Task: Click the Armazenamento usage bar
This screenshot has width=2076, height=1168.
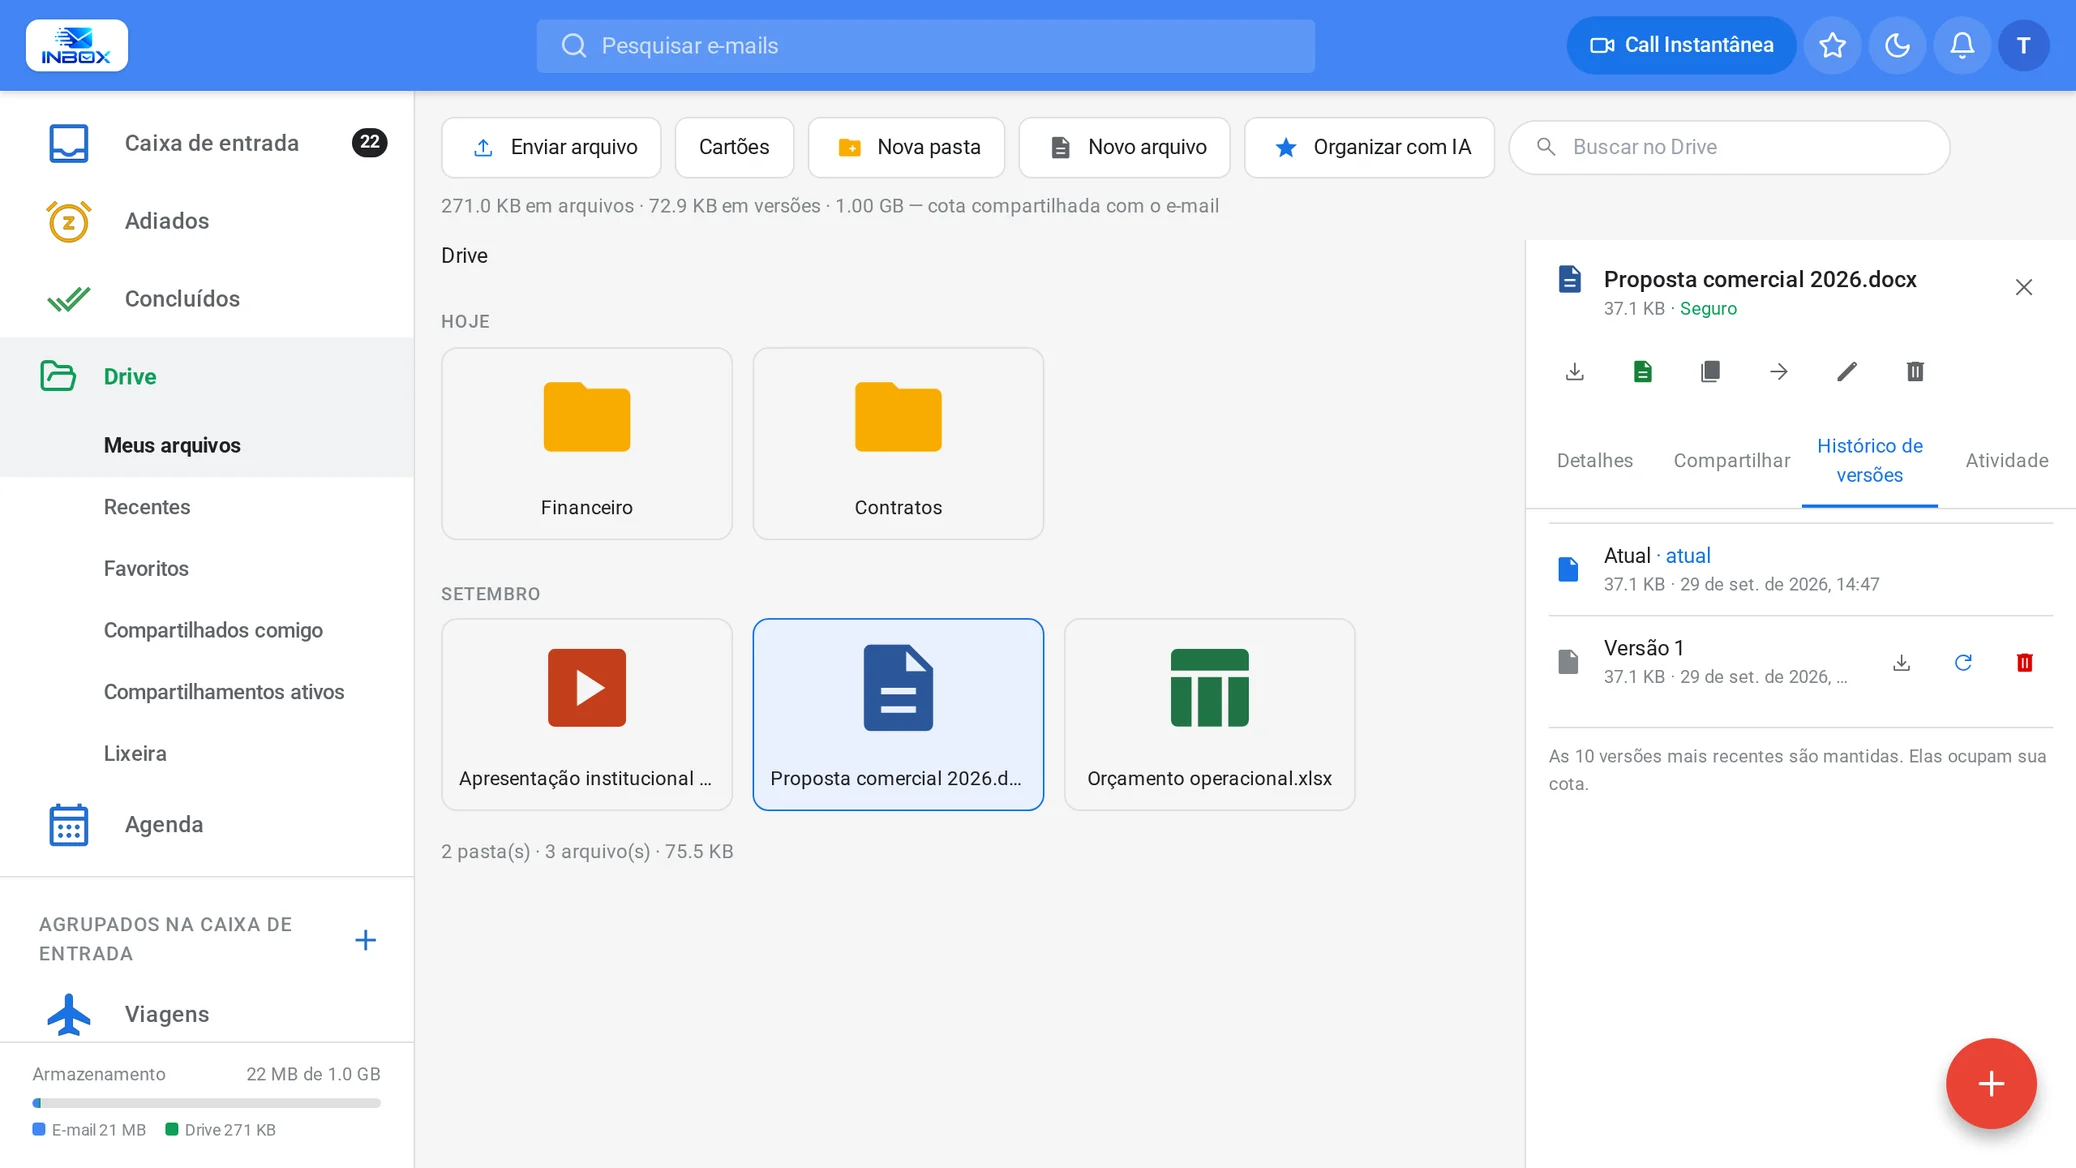Action: point(206,1103)
